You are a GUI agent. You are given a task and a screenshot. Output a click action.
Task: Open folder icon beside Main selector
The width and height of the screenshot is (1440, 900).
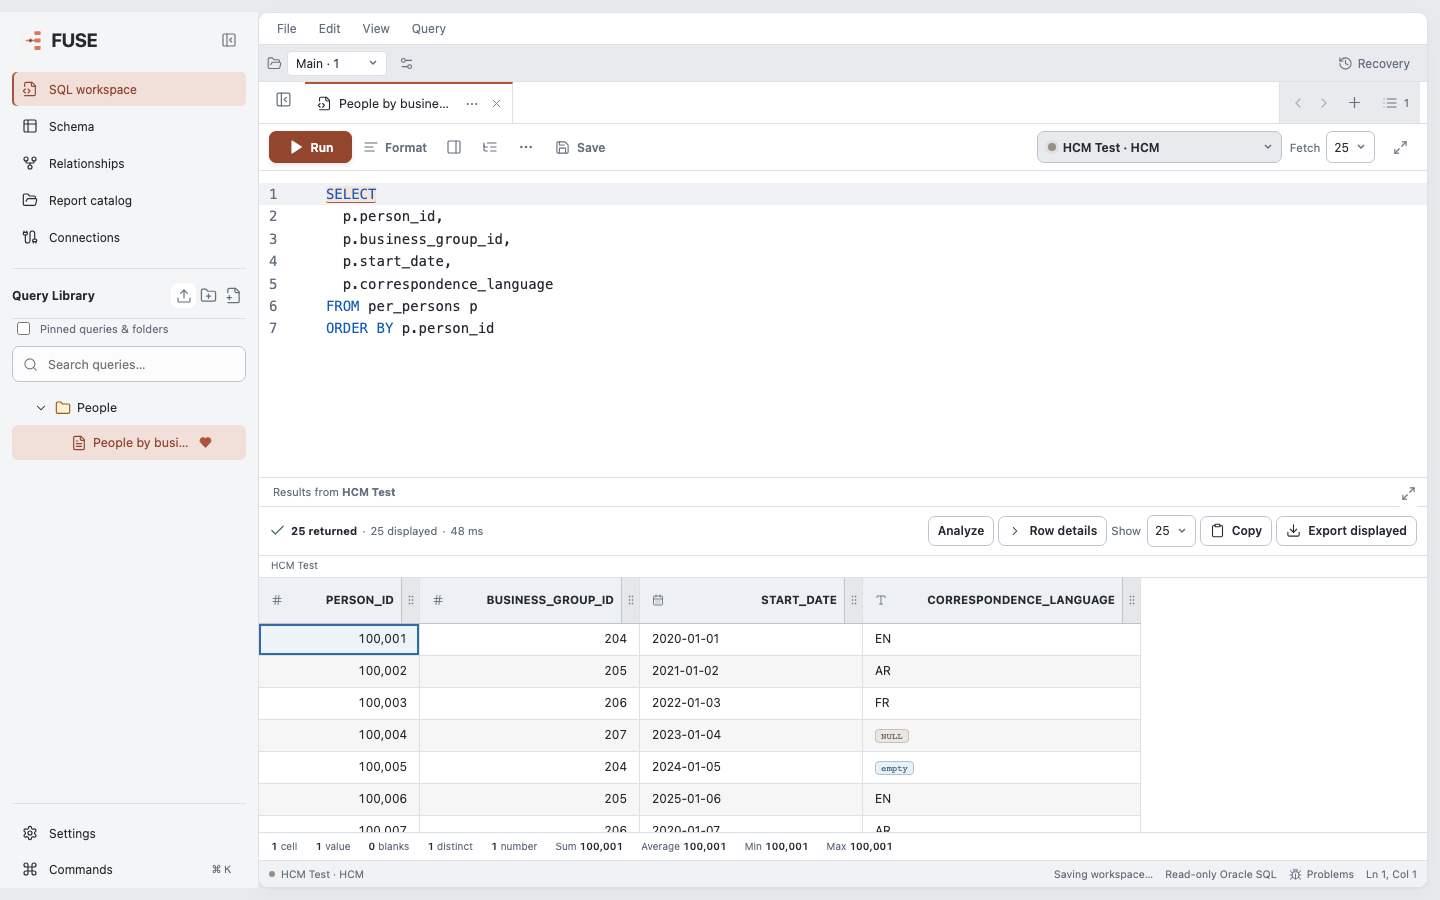tap(274, 63)
